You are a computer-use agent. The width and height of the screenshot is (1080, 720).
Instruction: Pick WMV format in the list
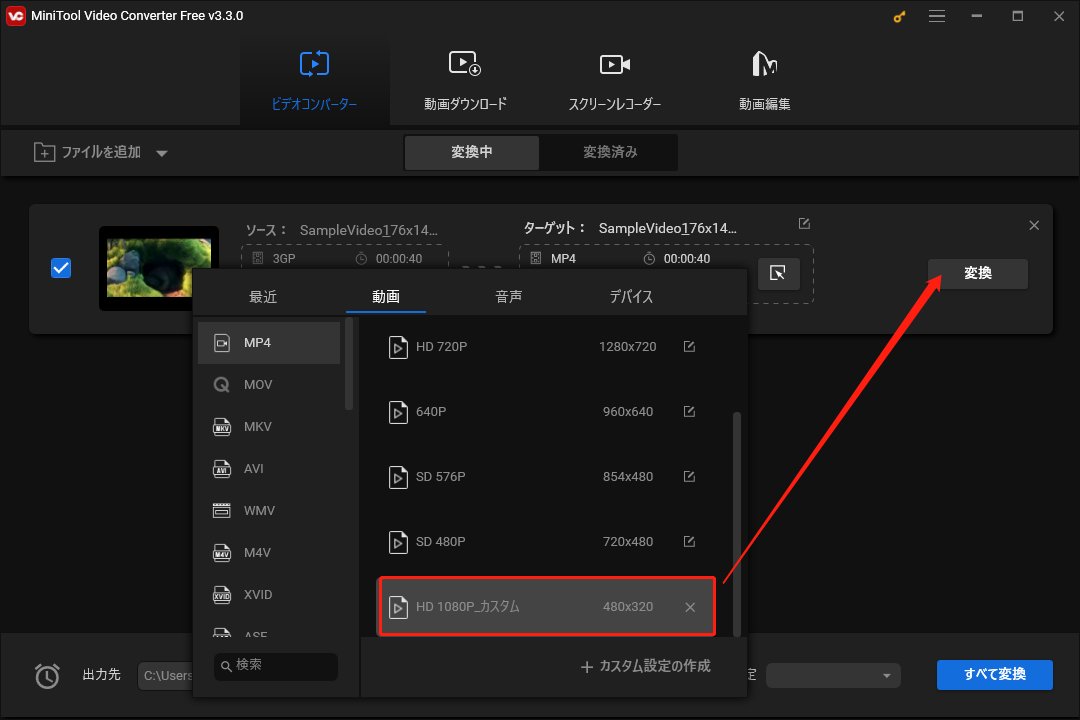click(269, 511)
